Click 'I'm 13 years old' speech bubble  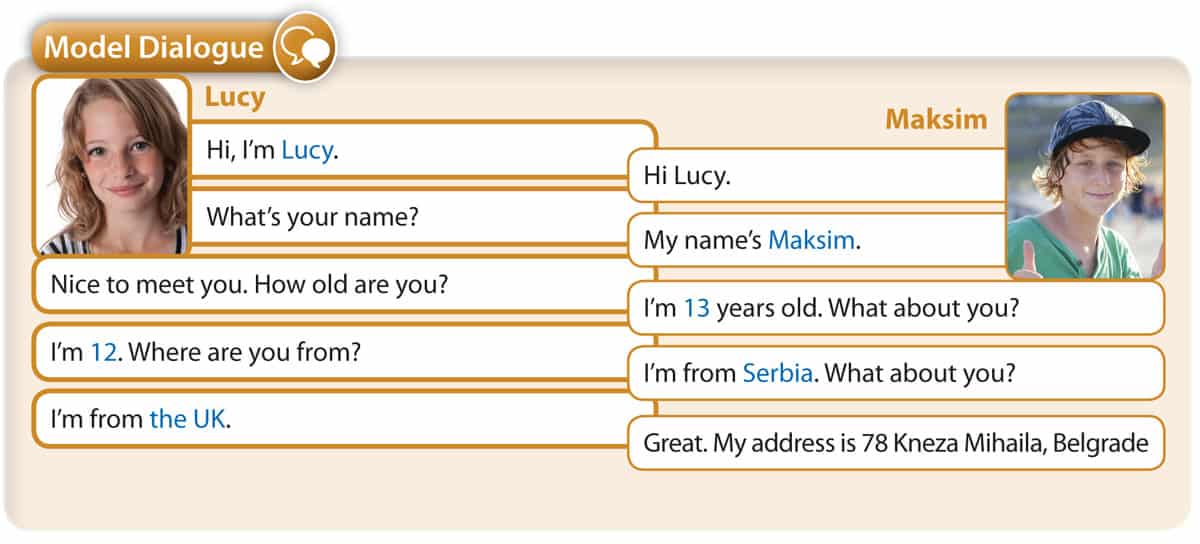pyautogui.click(x=896, y=308)
